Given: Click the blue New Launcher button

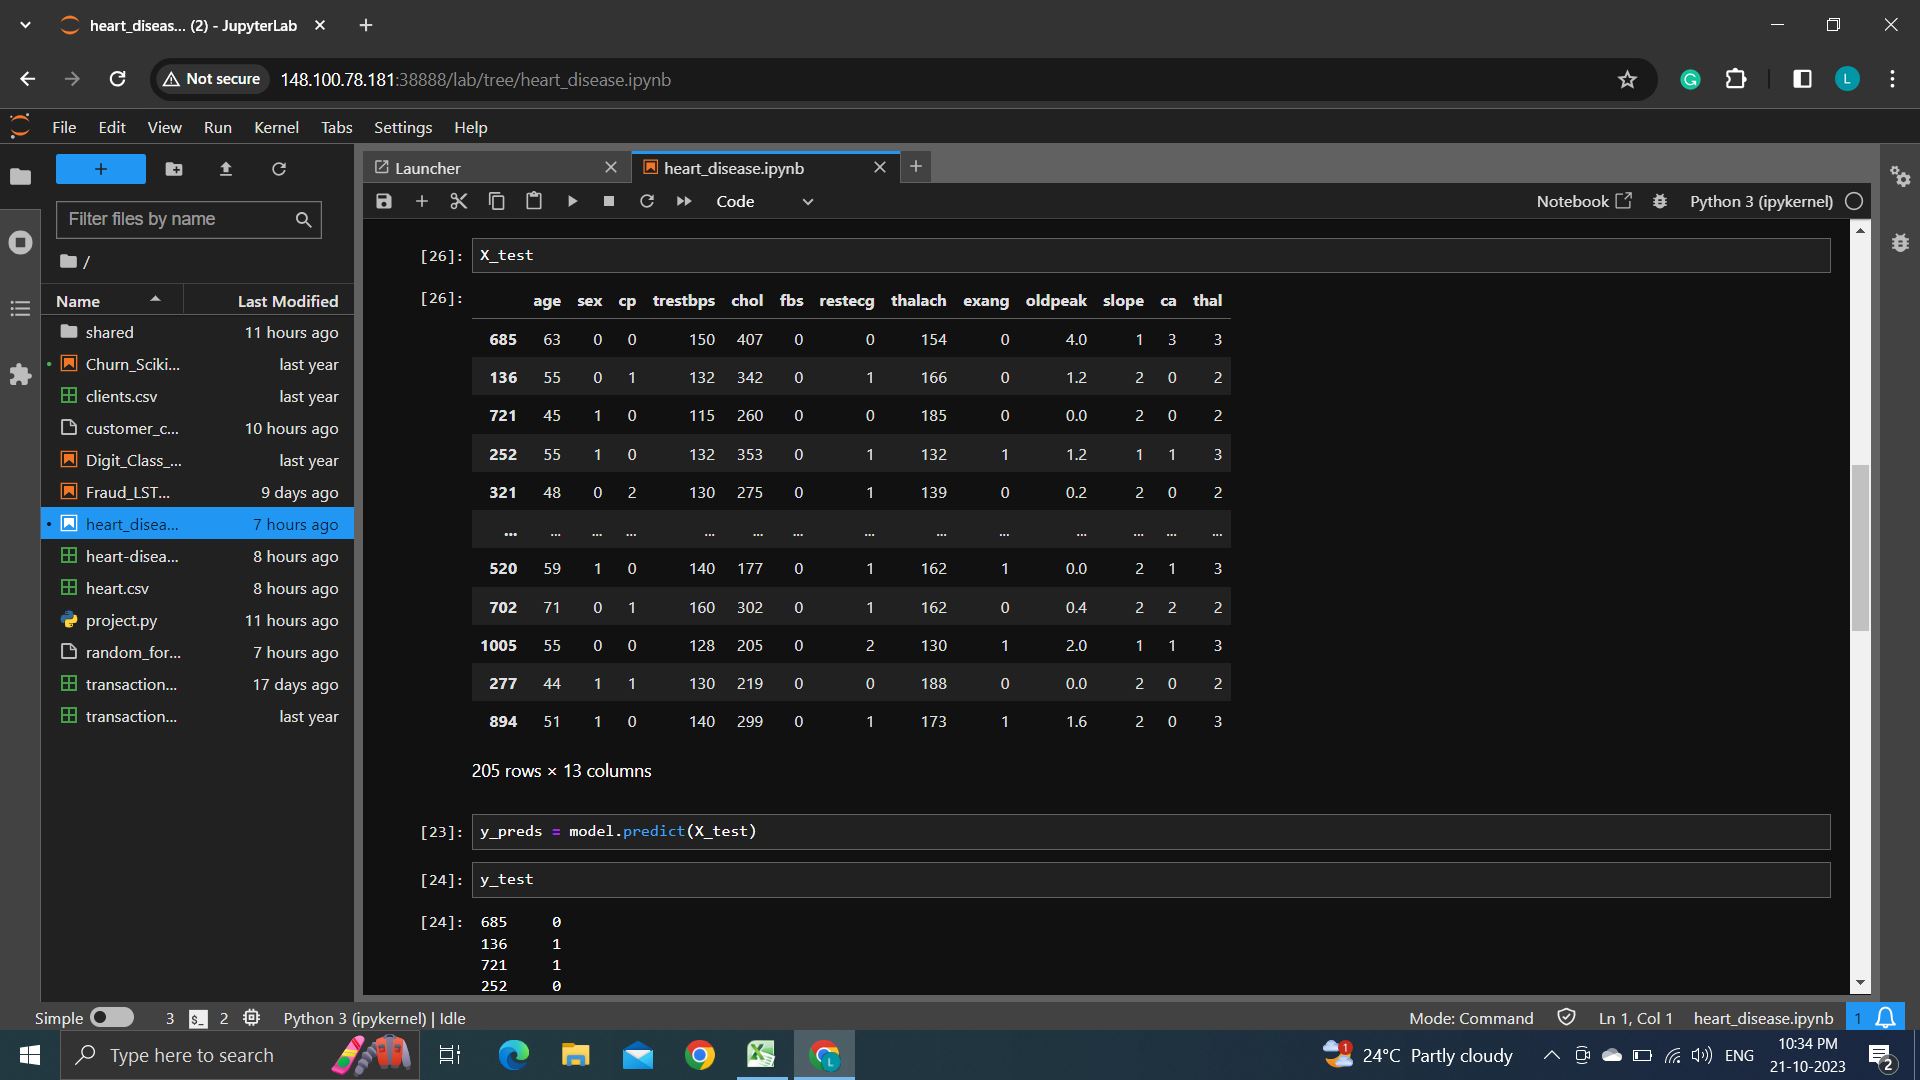Looking at the screenshot, I should click(101, 169).
